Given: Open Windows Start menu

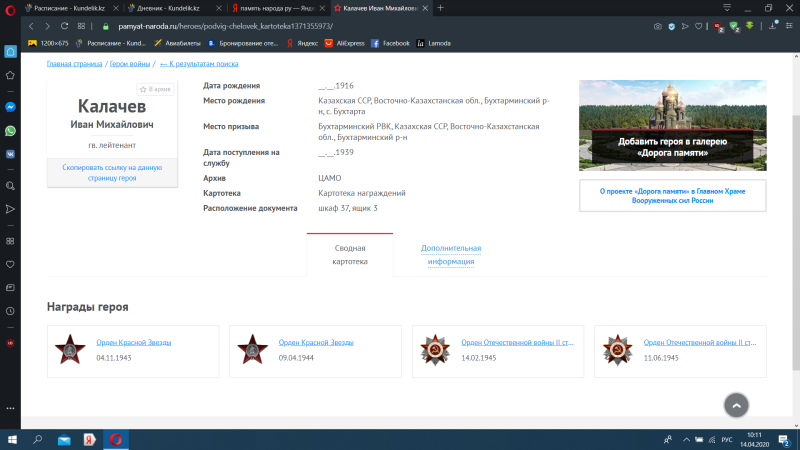Looking at the screenshot, I should tap(12, 439).
